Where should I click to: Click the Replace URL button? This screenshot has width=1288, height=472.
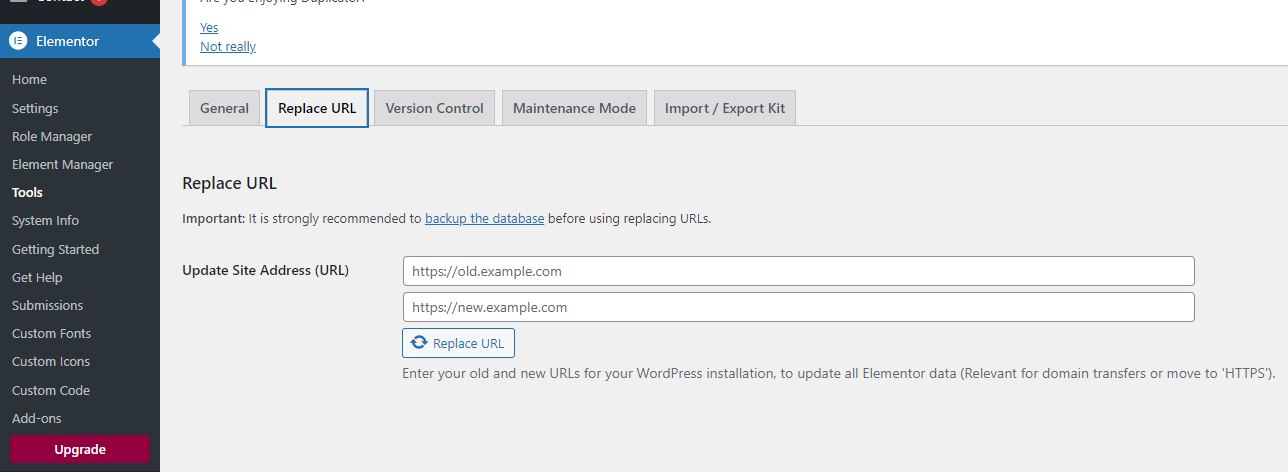click(x=458, y=343)
